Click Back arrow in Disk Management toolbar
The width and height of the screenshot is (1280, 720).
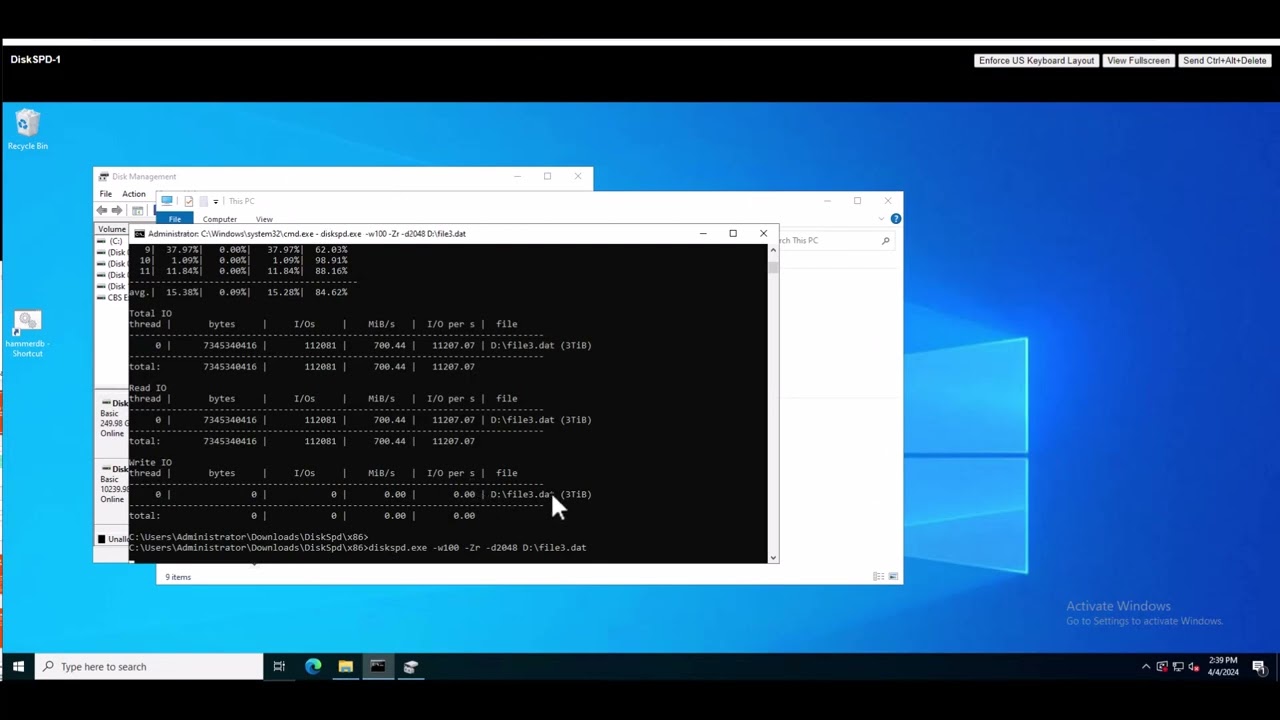coord(102,211)
